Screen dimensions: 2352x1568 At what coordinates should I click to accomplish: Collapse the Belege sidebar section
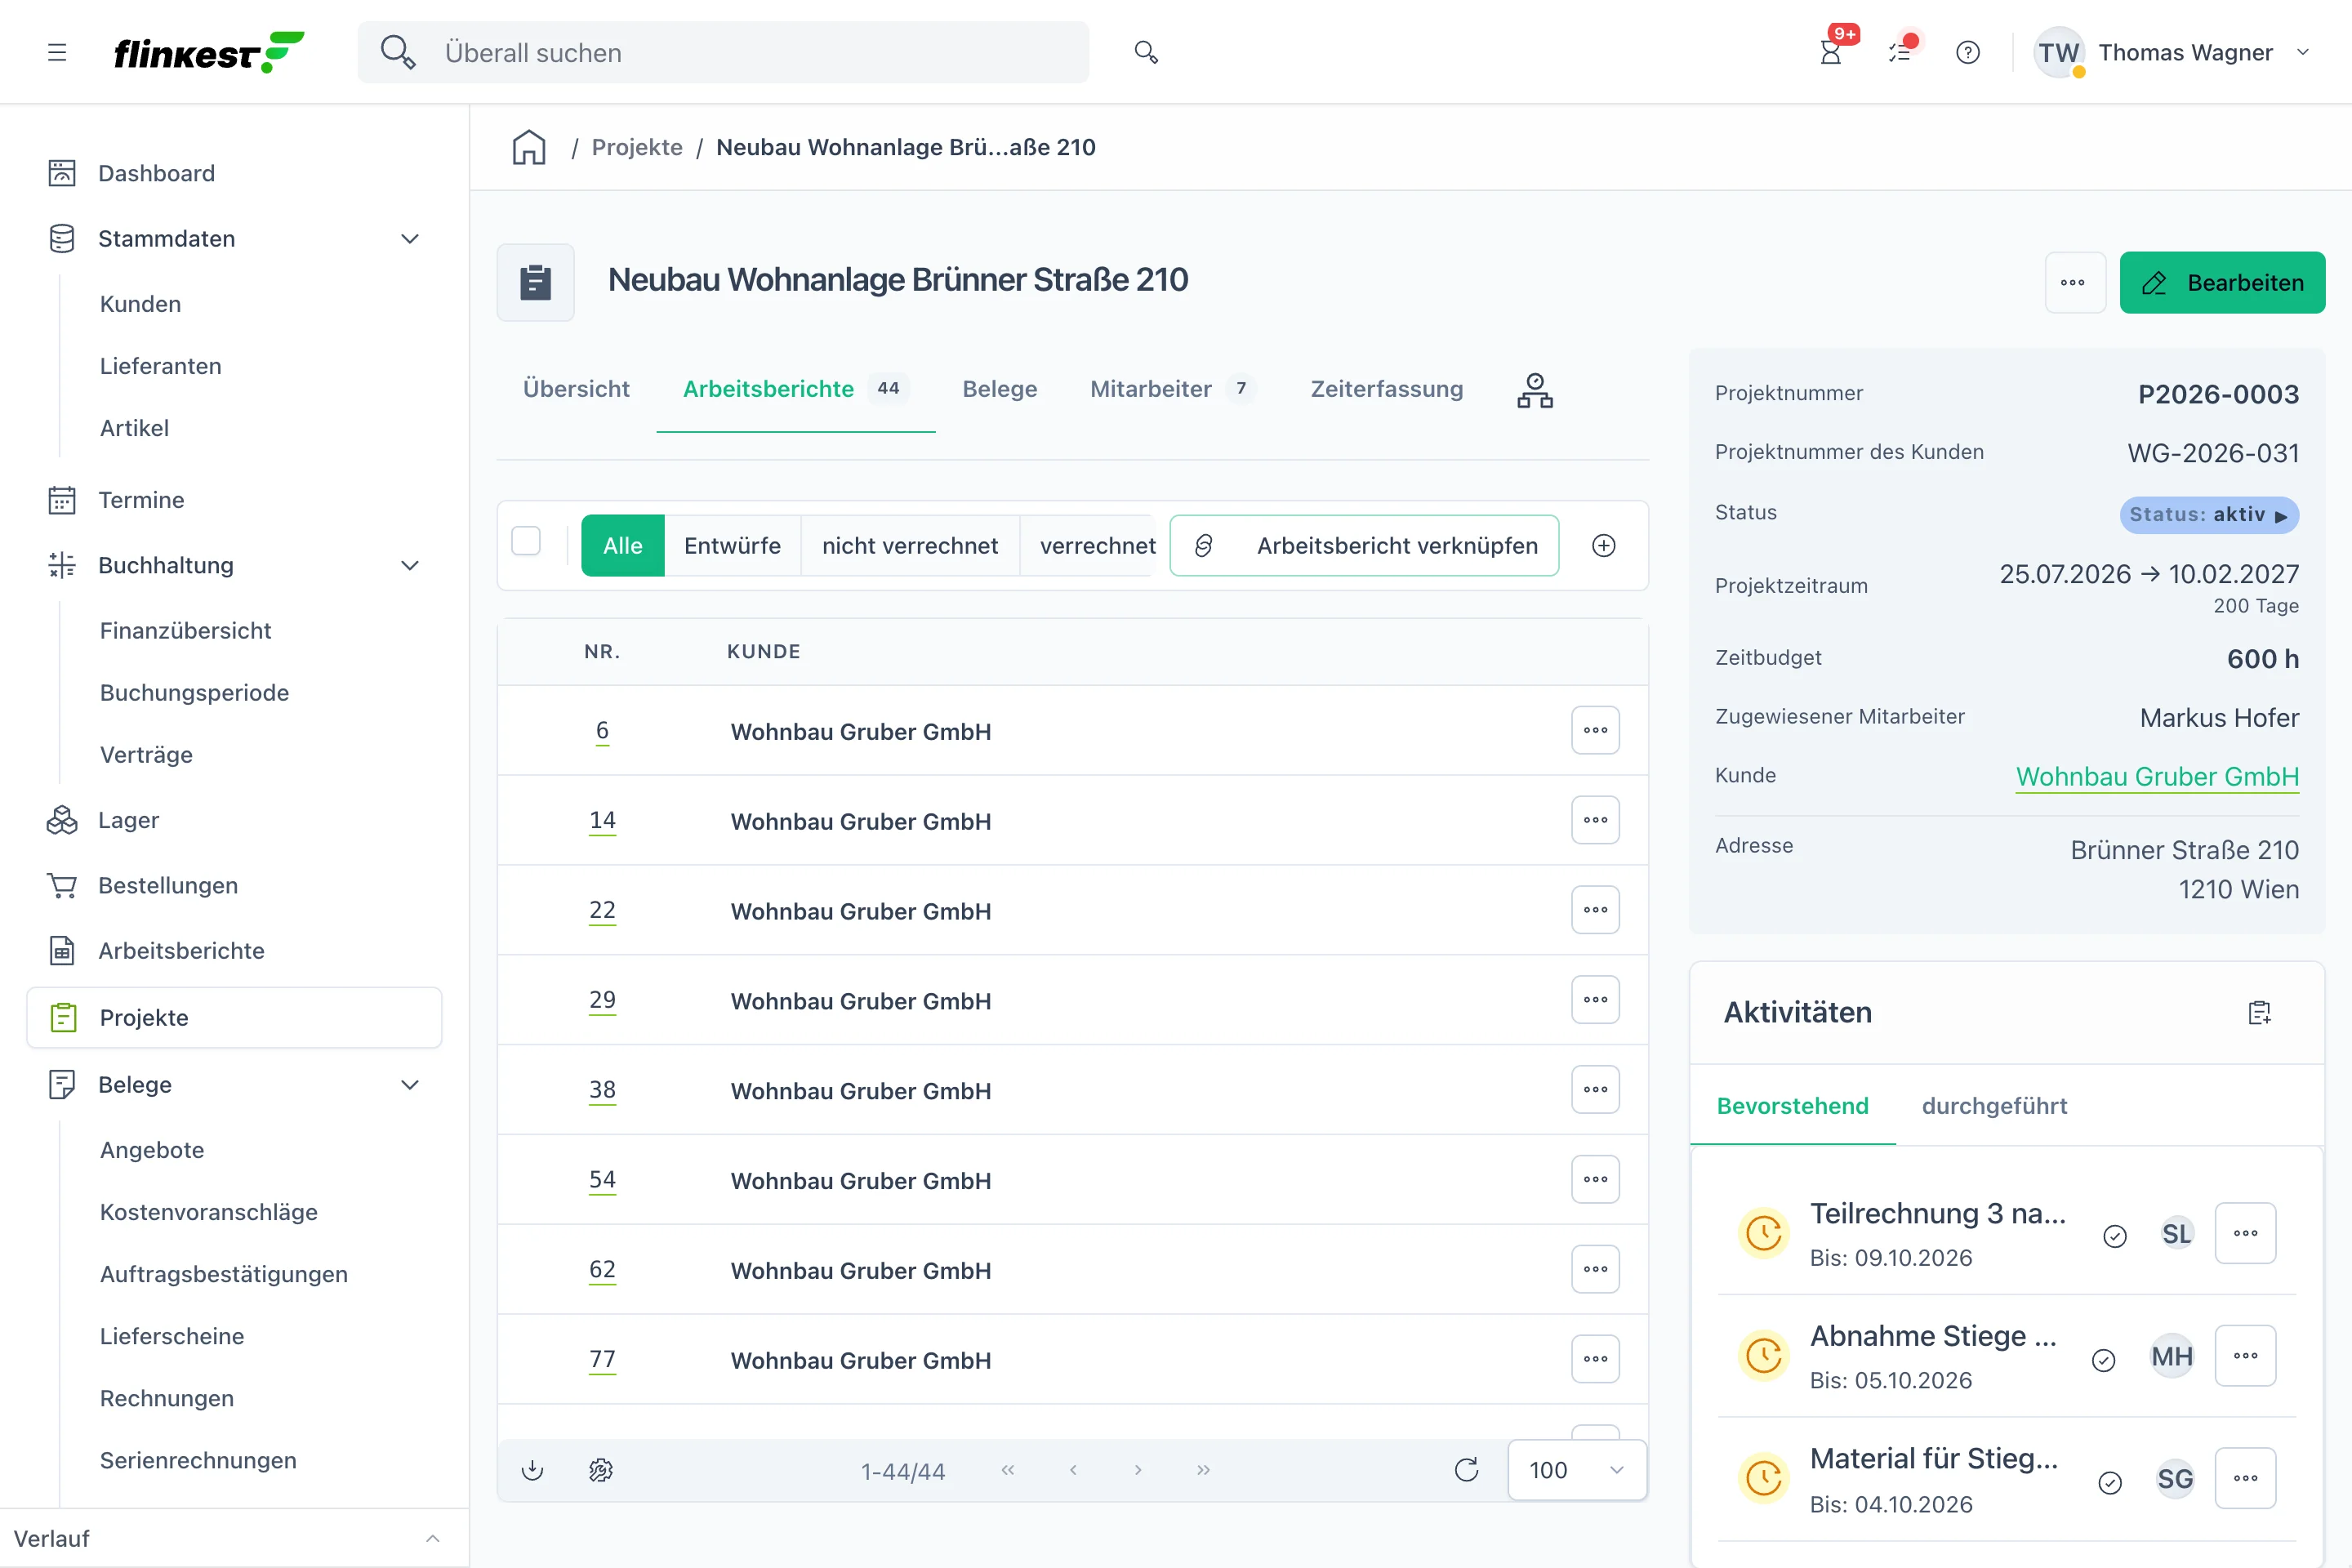[410, 1084]
